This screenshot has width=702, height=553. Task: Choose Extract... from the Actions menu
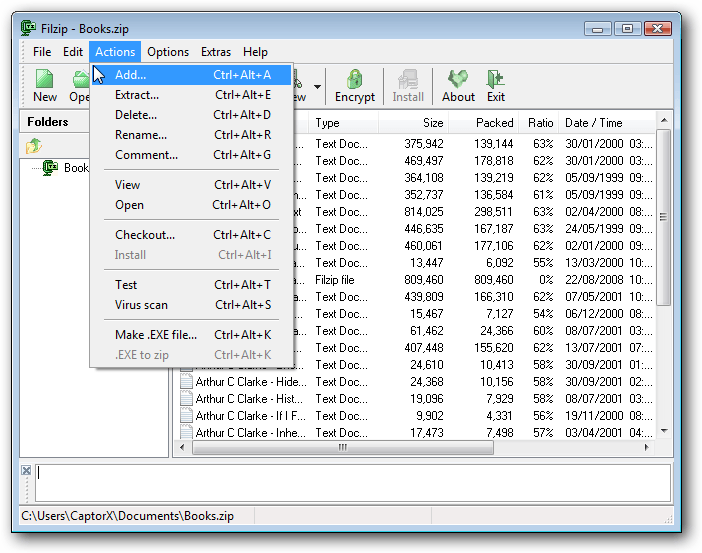point(192,95)
